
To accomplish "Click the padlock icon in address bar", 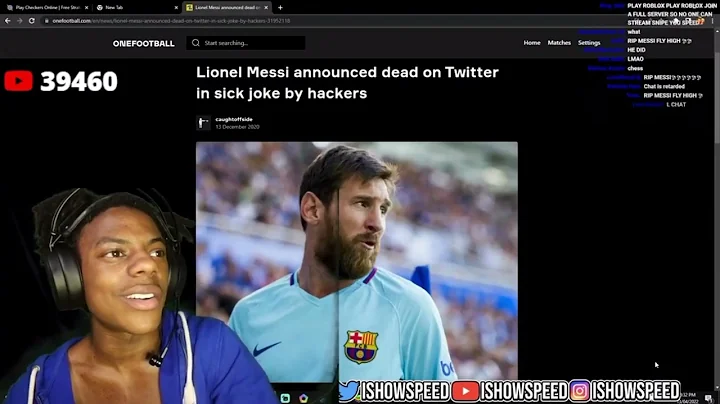I will (x=46, y=21).
